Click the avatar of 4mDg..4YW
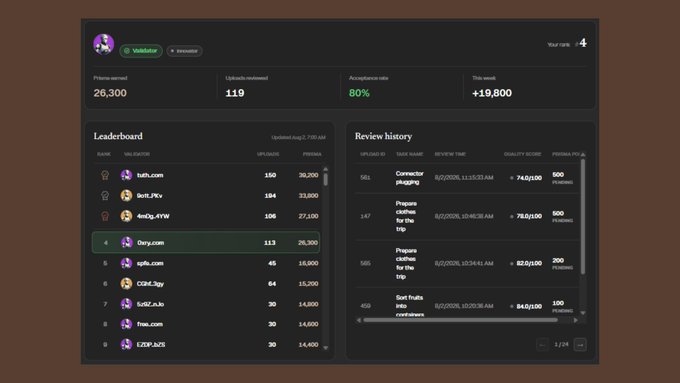Screen dimensions: 680x383 click(126, 216)
